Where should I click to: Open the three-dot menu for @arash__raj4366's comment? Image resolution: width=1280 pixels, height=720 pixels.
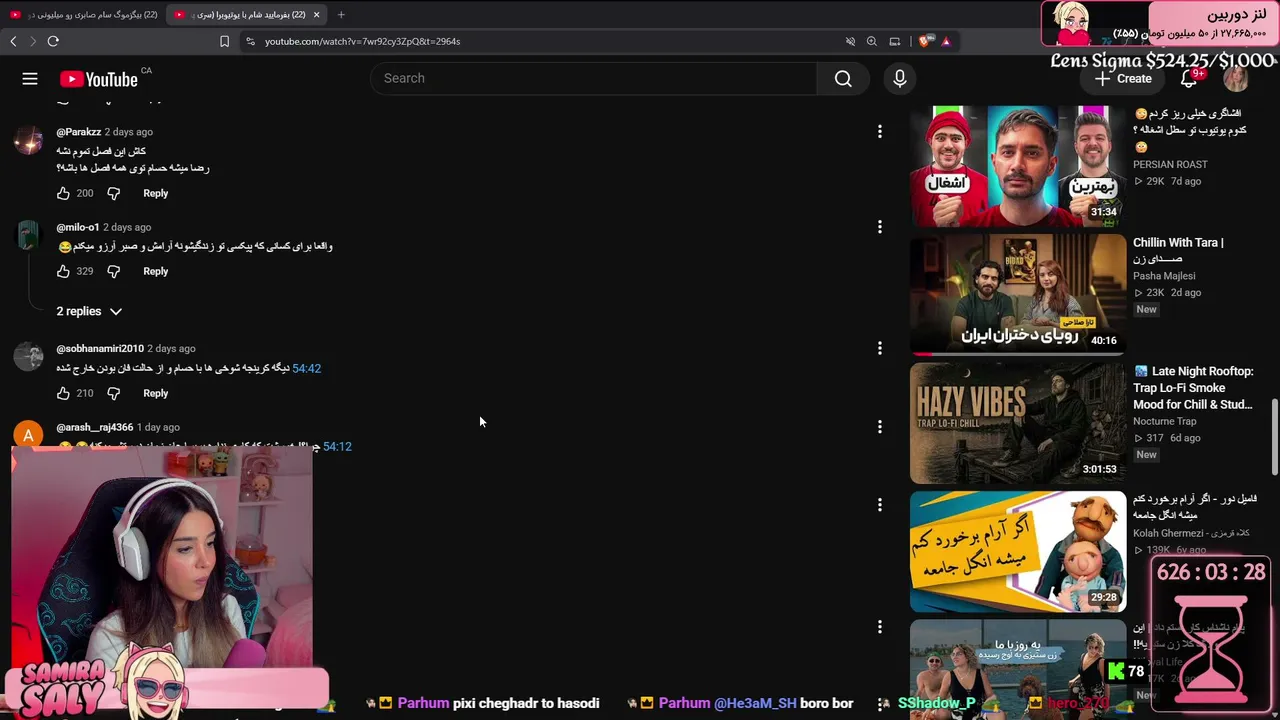pos(879,427)
